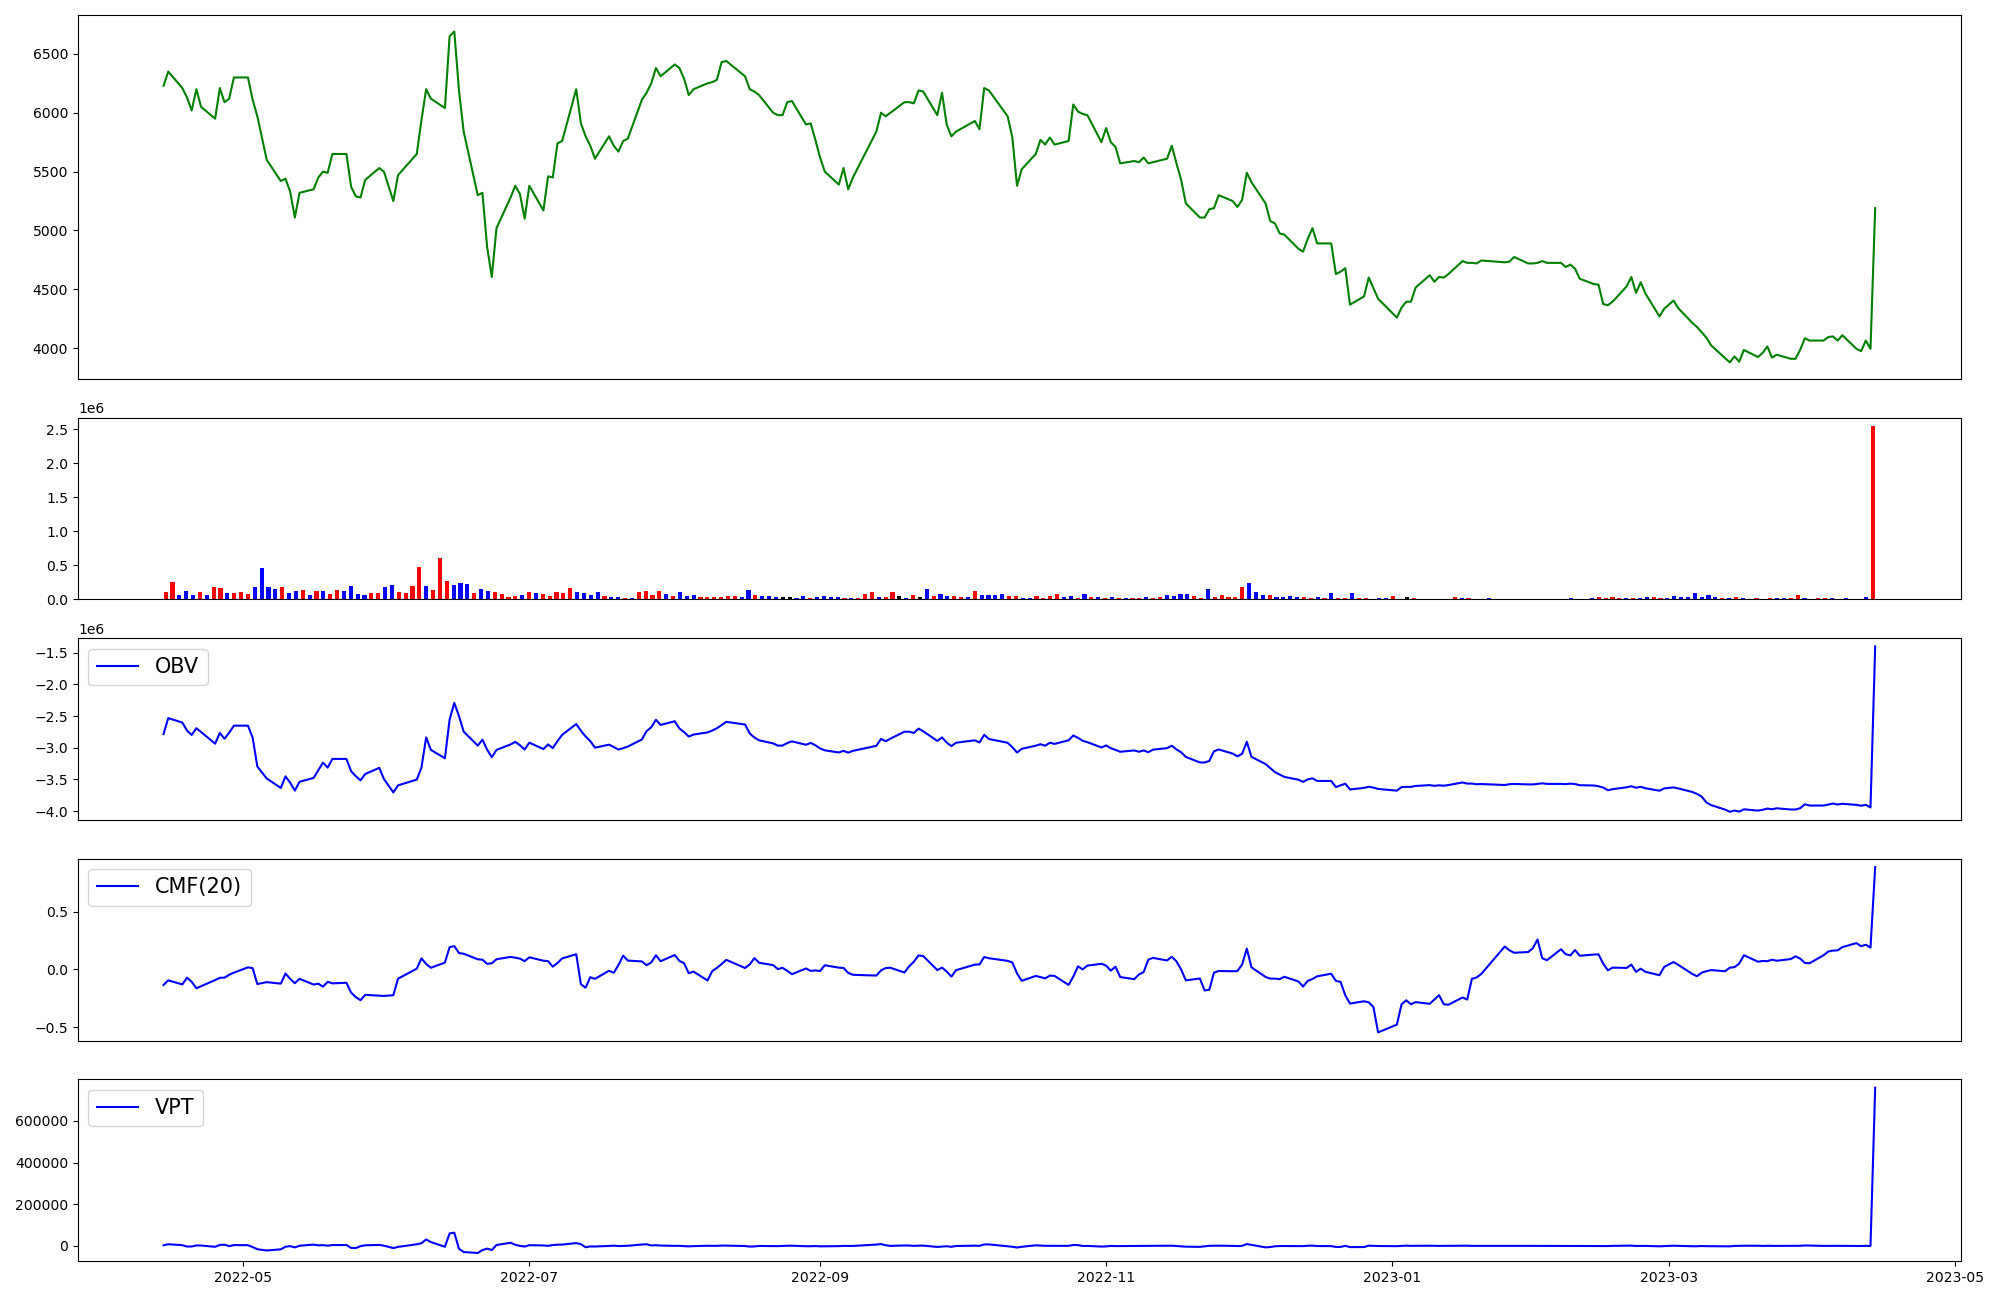Click the VPT legend entry
The height and width of the screenshot is (1300, 2000).
click(174, 1108)
